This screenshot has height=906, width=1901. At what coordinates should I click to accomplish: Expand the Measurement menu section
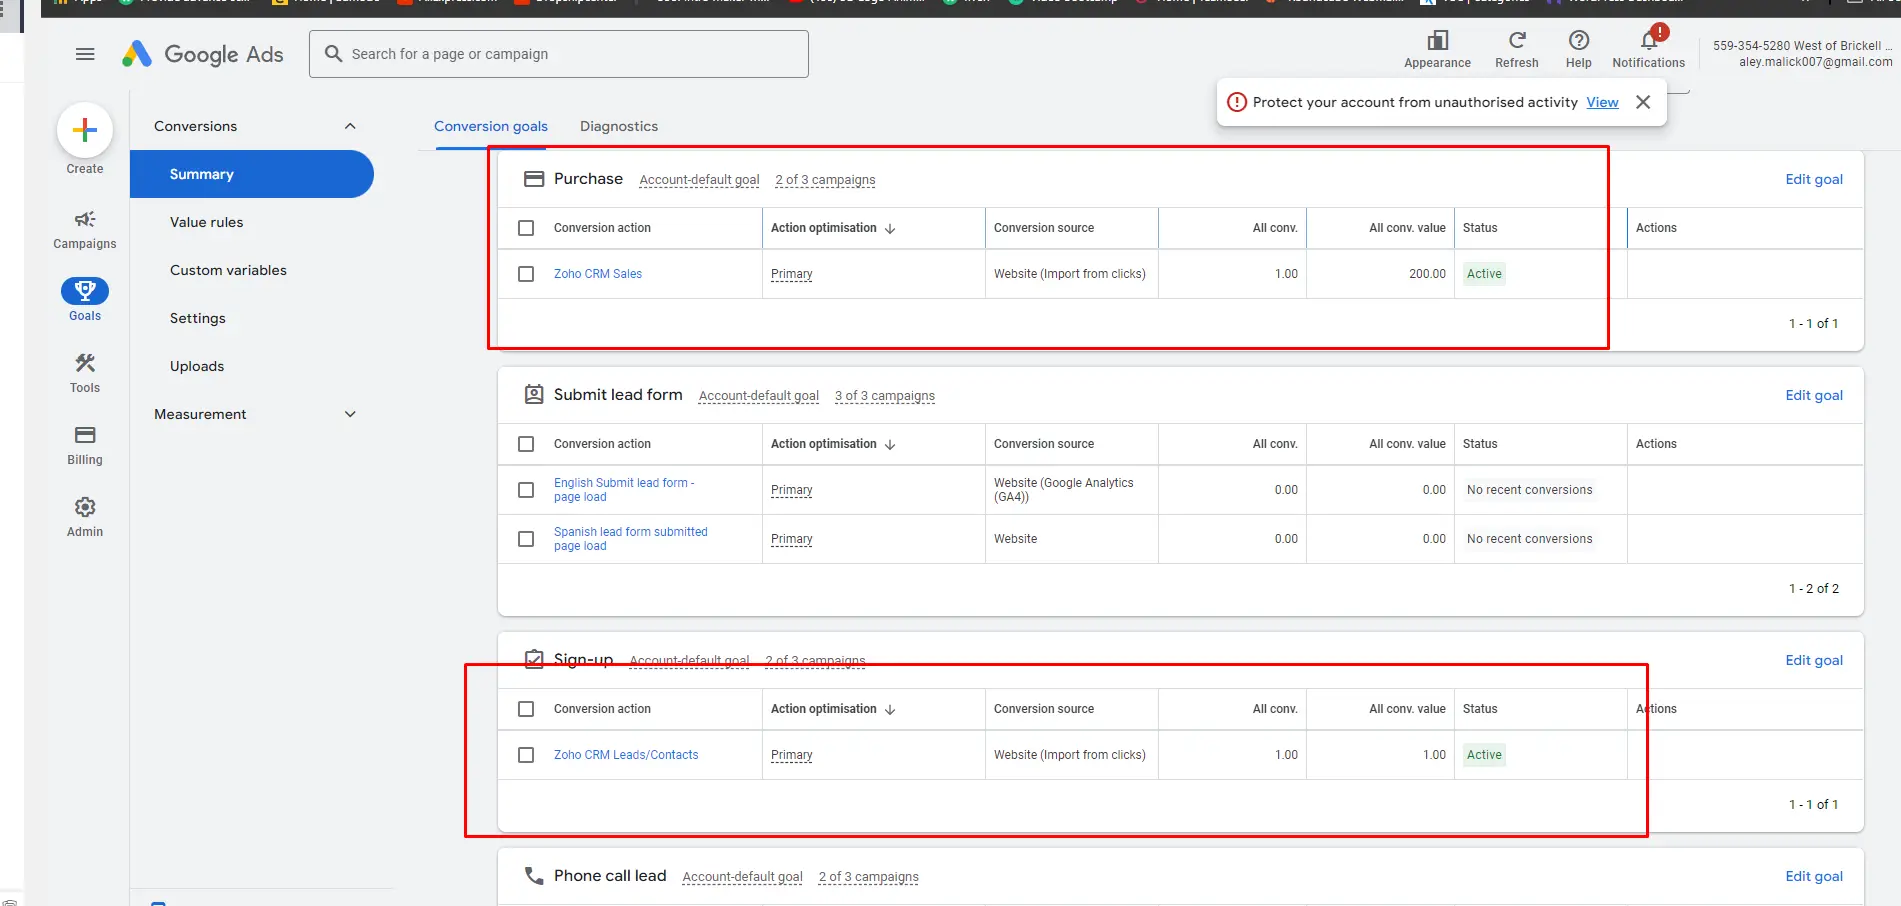(350, 414)
